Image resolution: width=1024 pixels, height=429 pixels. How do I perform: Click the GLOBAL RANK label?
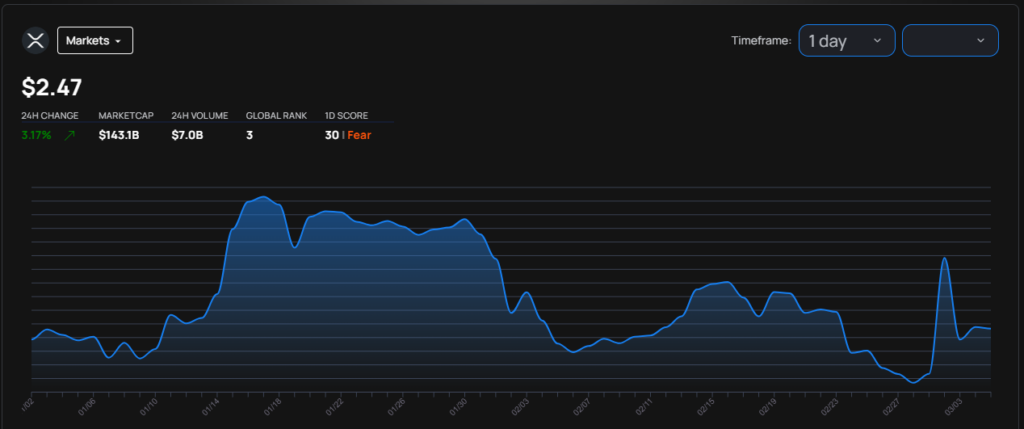(x=274, y=116)
